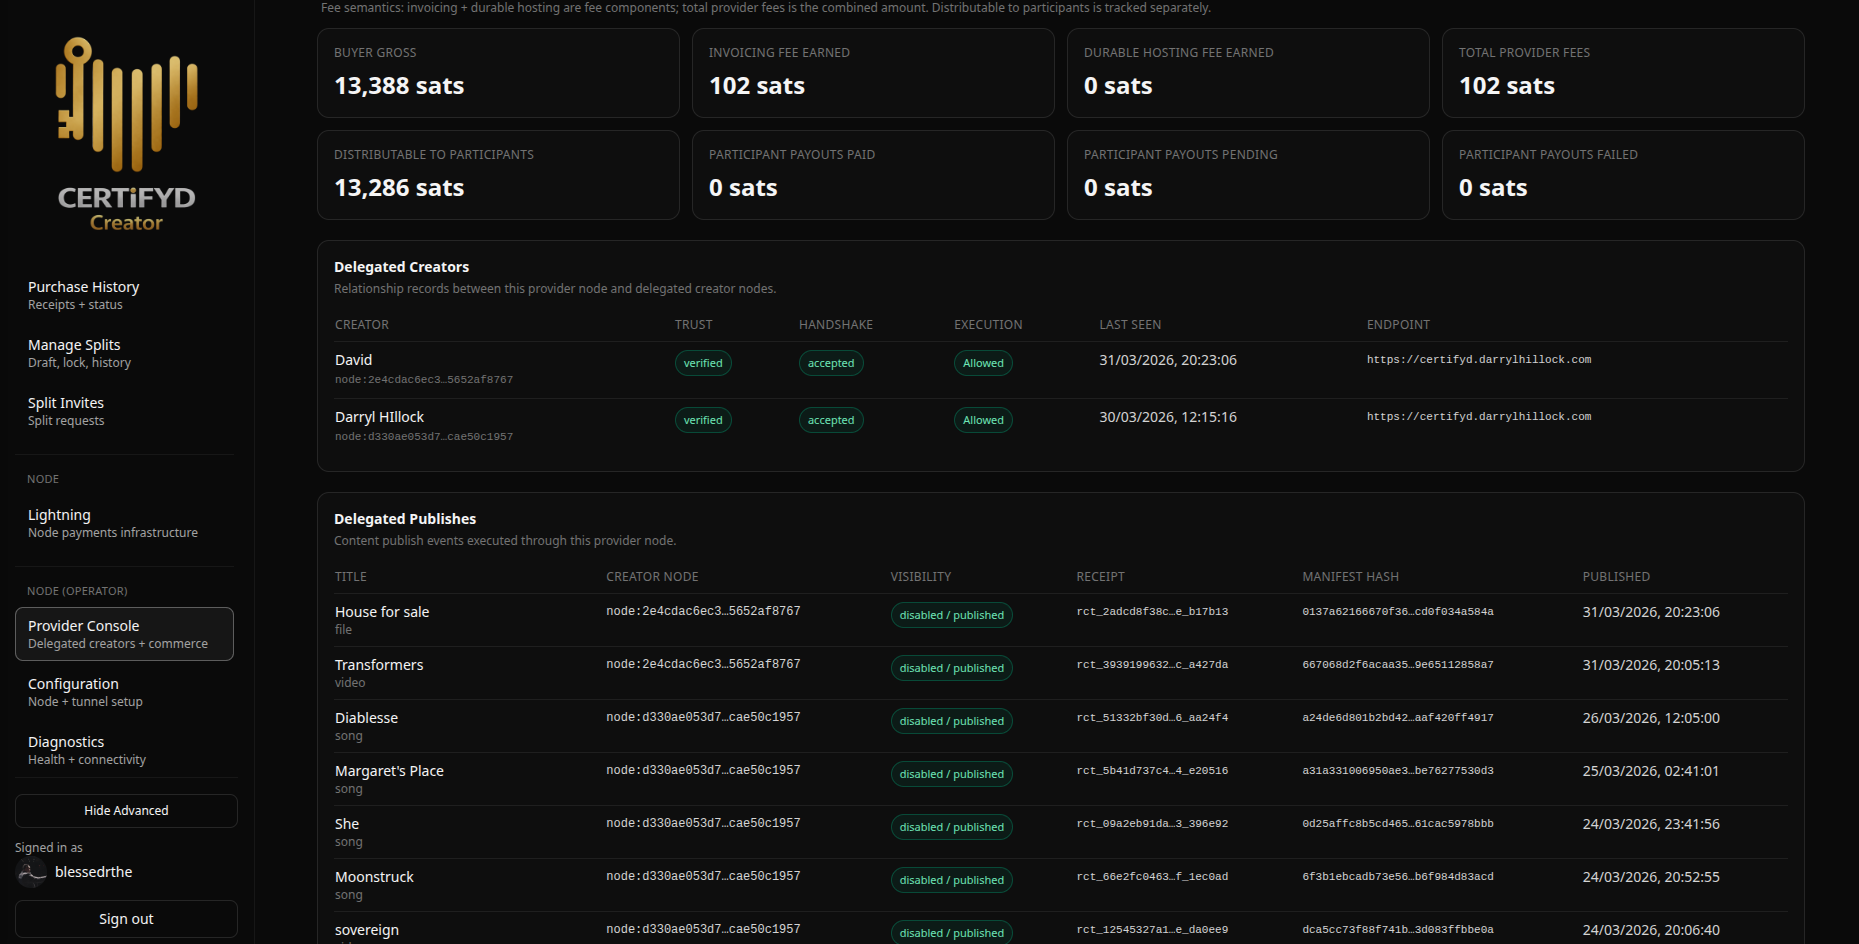Click David's node ID 2e4cdac6ec3

click(424, 380)
